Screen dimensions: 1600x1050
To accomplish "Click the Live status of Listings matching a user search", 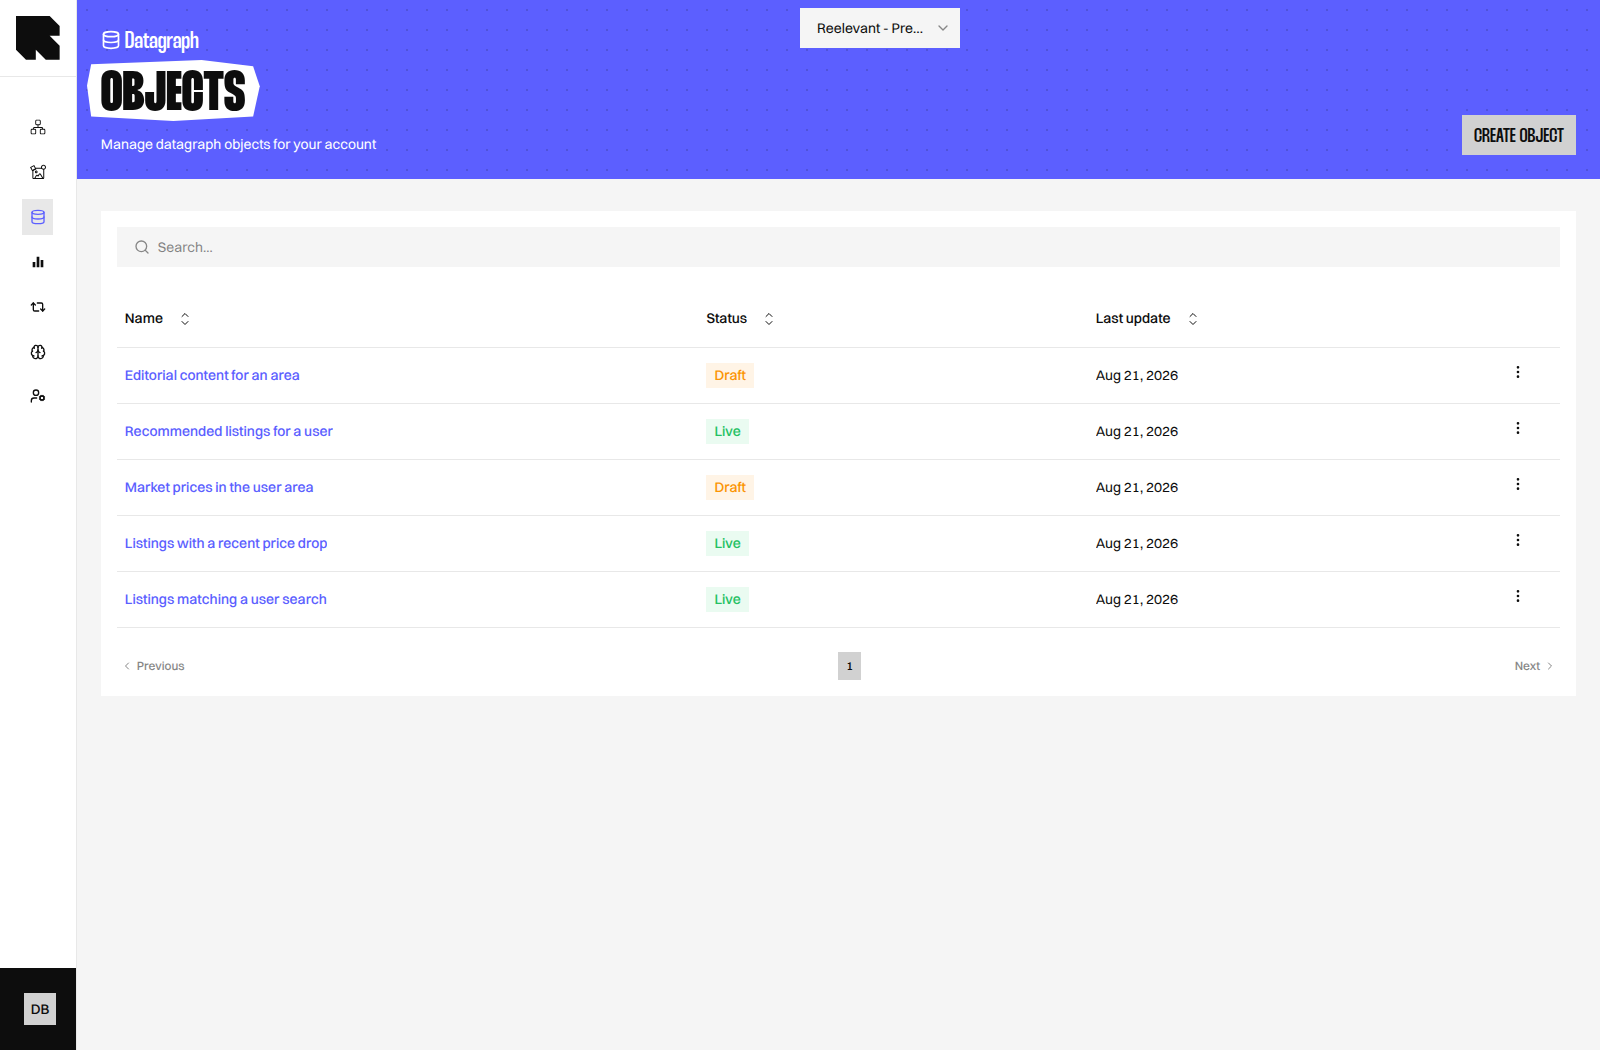I will pos(728,599).
